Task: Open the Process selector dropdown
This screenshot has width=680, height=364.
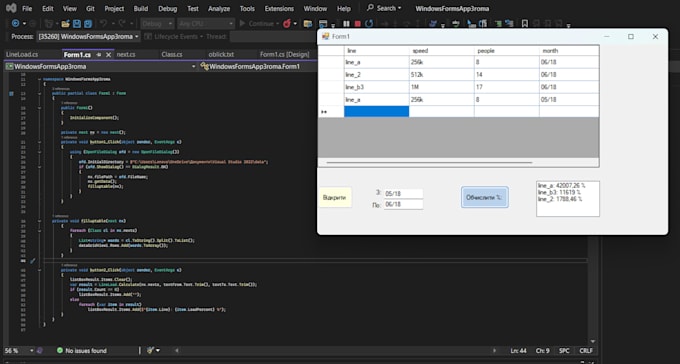Action: point(88,36)
